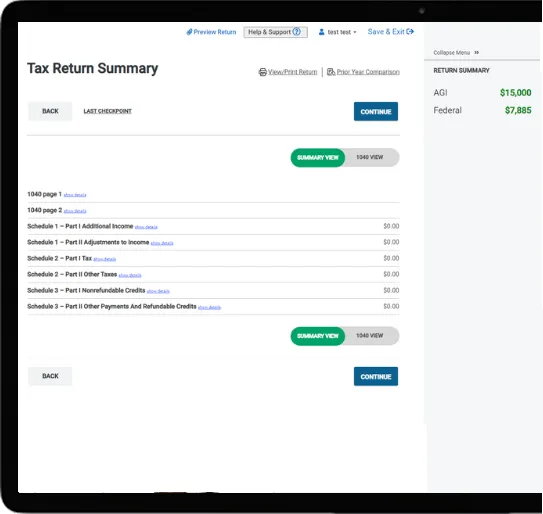Click the top Continue button
The image size is (543, 514).
point(376,112)
